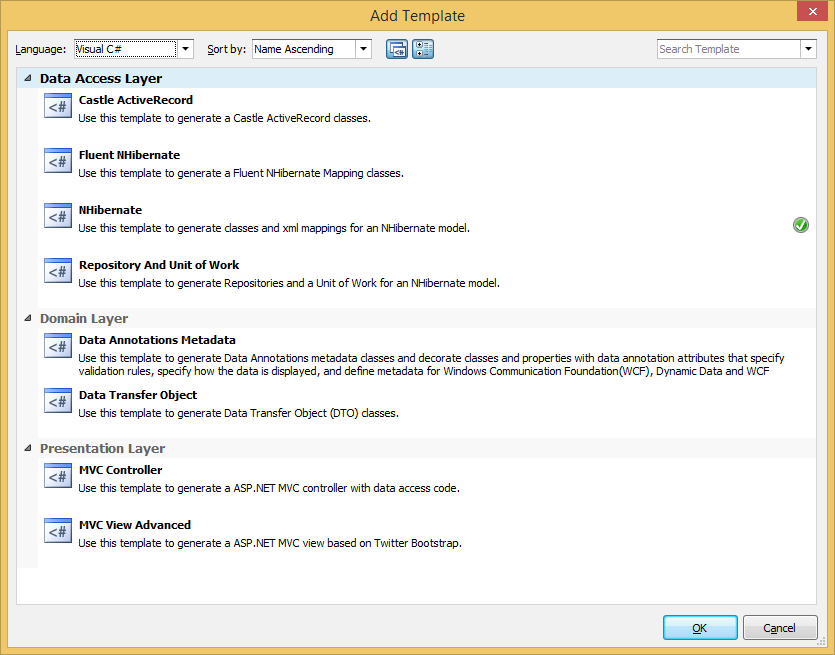Collapse the Domain Layer group
Image resolution: width=835 pixels, height=655 pixels.
[28, 318]
